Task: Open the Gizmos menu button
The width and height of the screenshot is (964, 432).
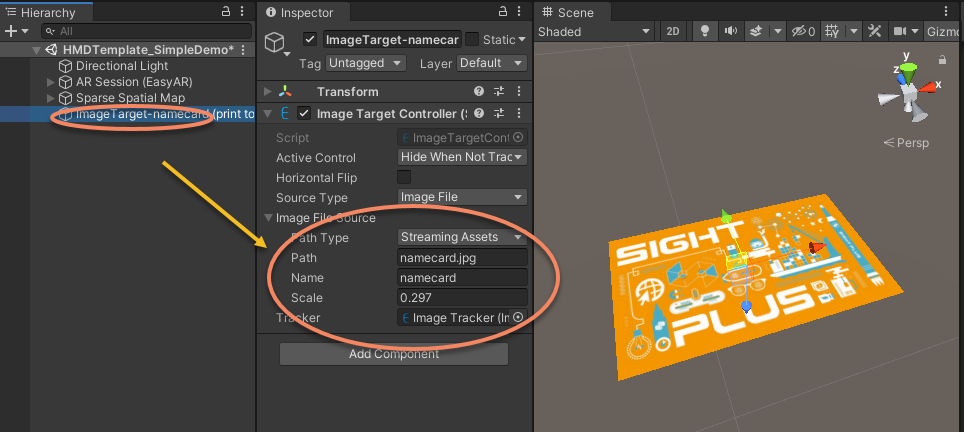Action: tap(944, 31)
